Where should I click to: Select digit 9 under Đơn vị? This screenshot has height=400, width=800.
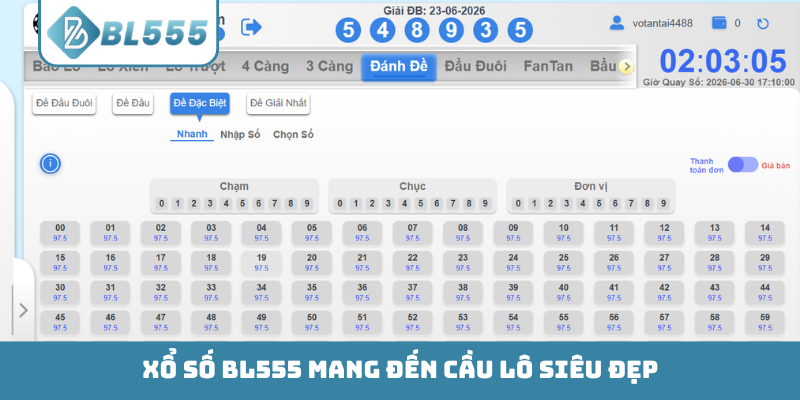(663, 204)
